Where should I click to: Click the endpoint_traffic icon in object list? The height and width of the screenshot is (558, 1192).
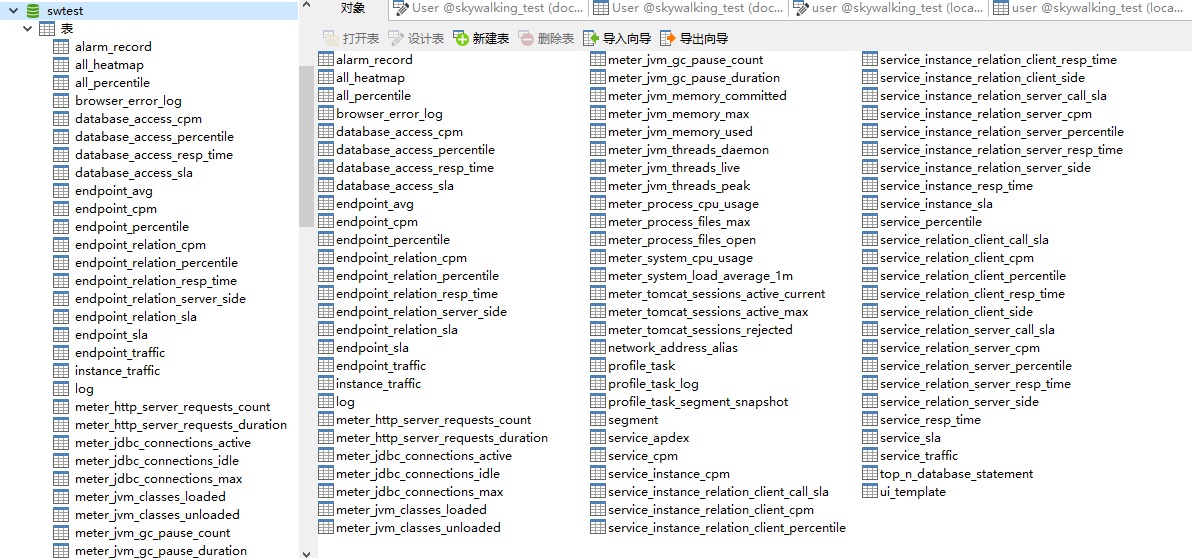click(x=325, y=366)
